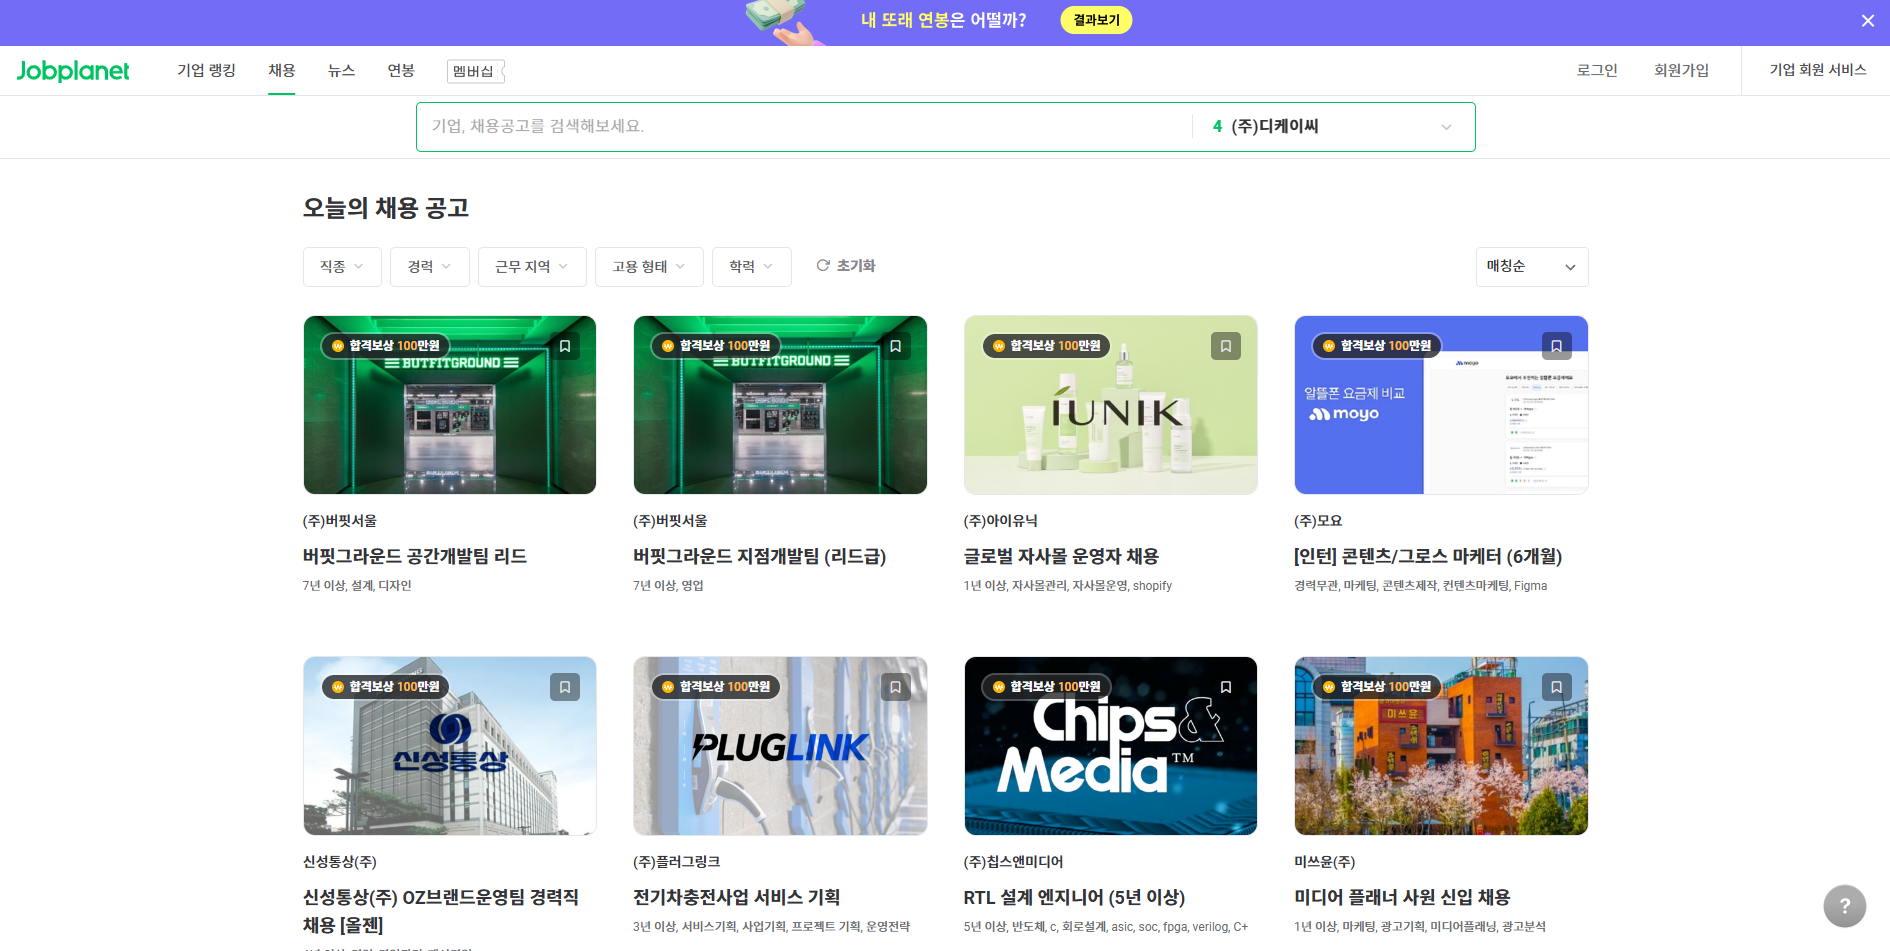
Task: Open the 직종 filter dropdown
Action: click(342, 266)
